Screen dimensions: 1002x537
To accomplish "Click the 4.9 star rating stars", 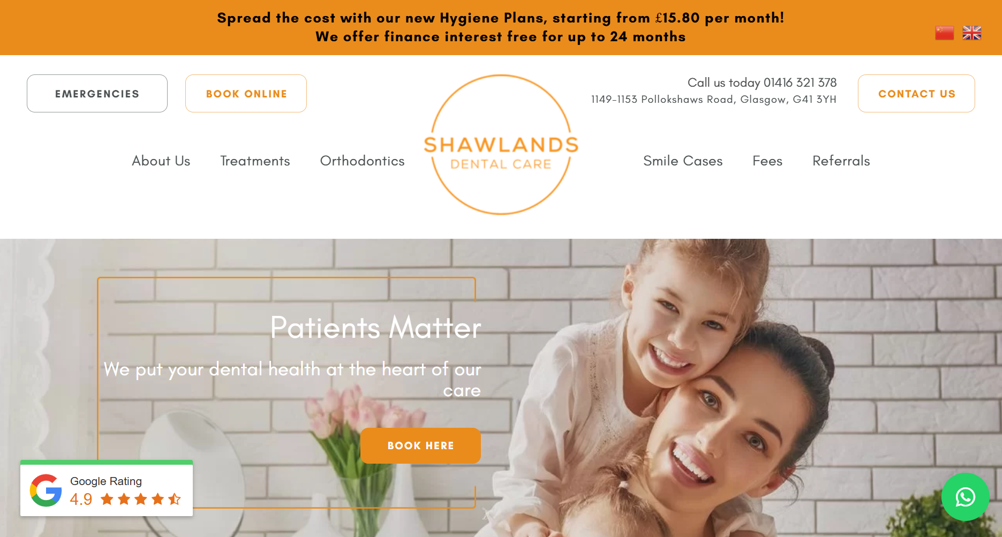I will pos(141,499).
